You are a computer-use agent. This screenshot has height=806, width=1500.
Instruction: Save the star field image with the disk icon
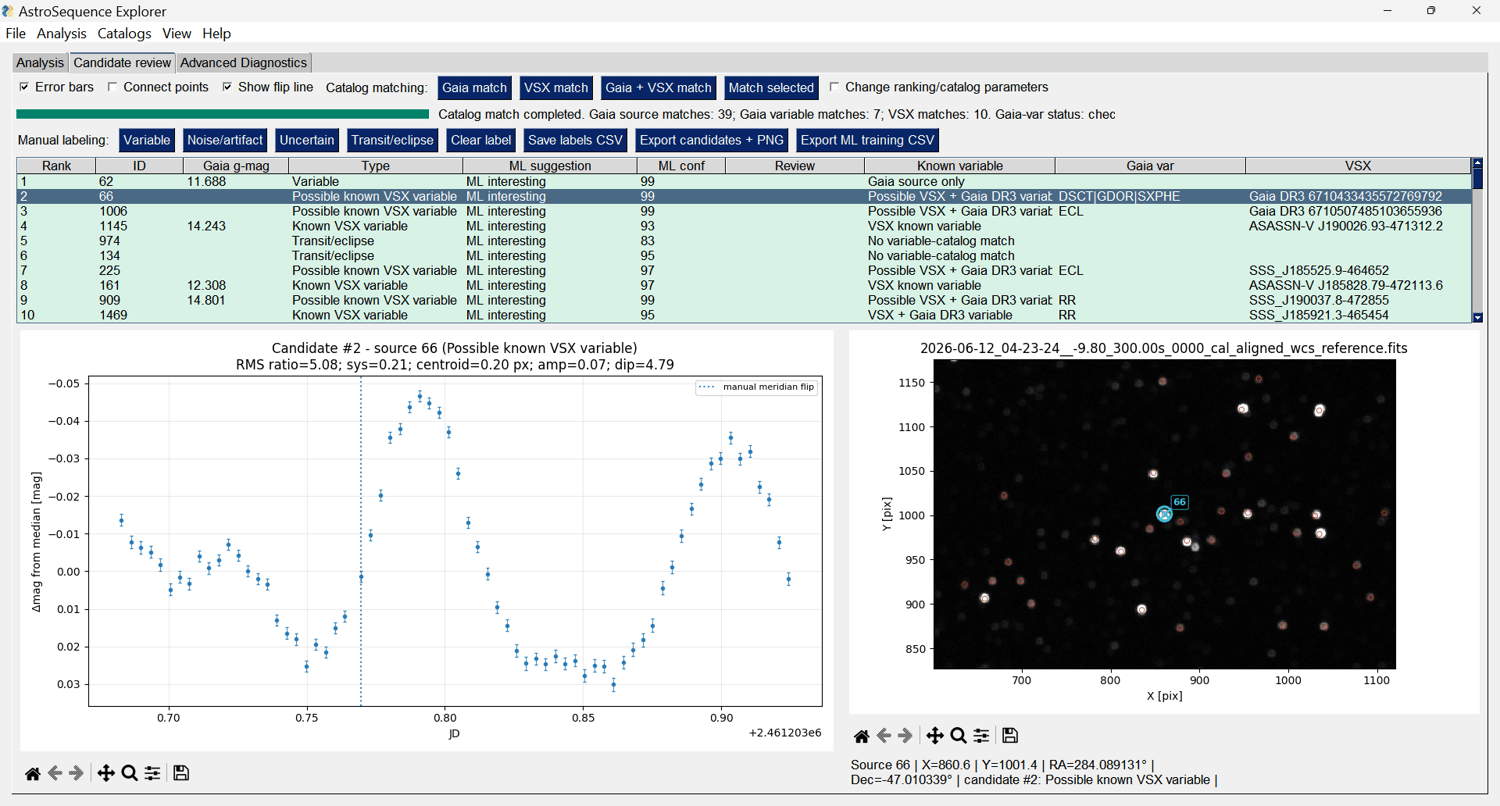(1010, 736)
